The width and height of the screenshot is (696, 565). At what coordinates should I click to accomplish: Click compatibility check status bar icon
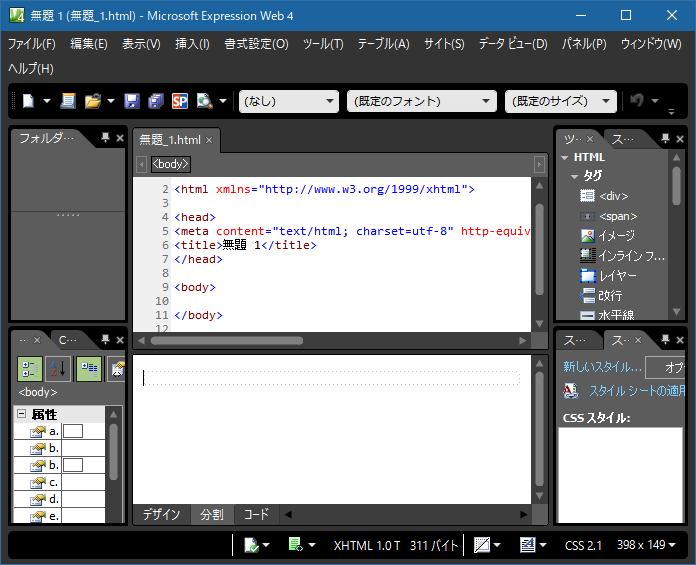(251, 545)
